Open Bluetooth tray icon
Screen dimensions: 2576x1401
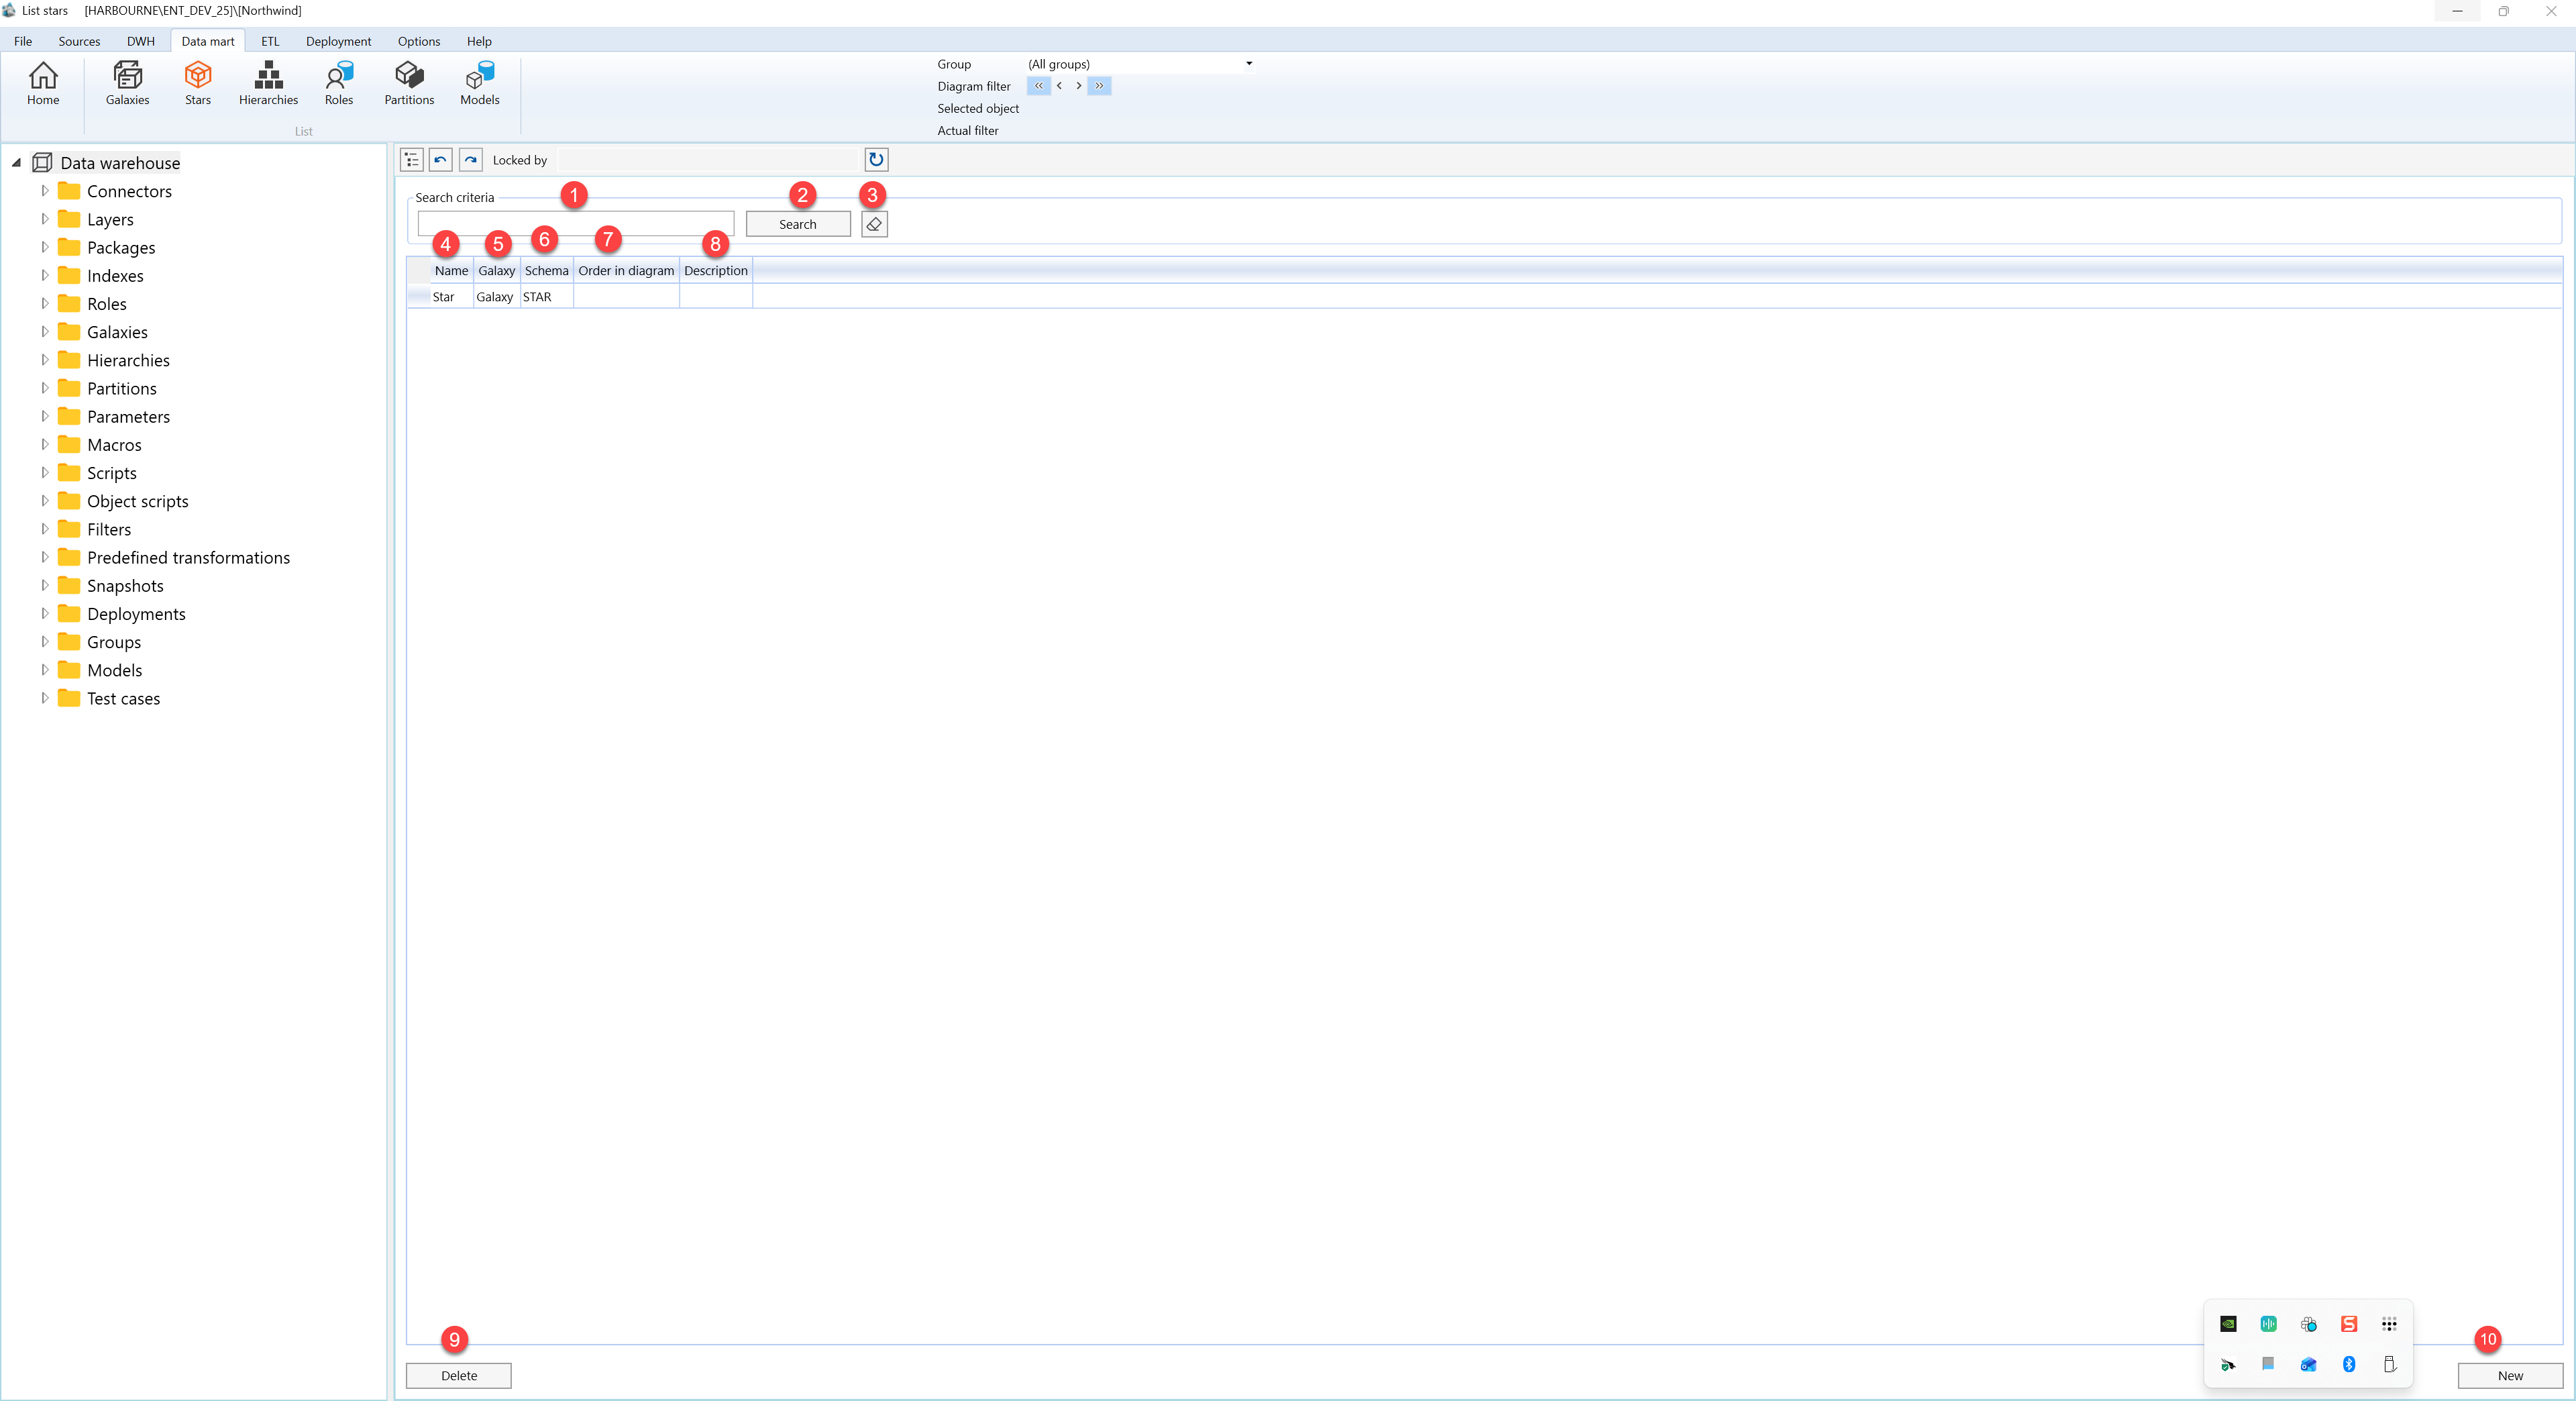tap(2349, 1364)
